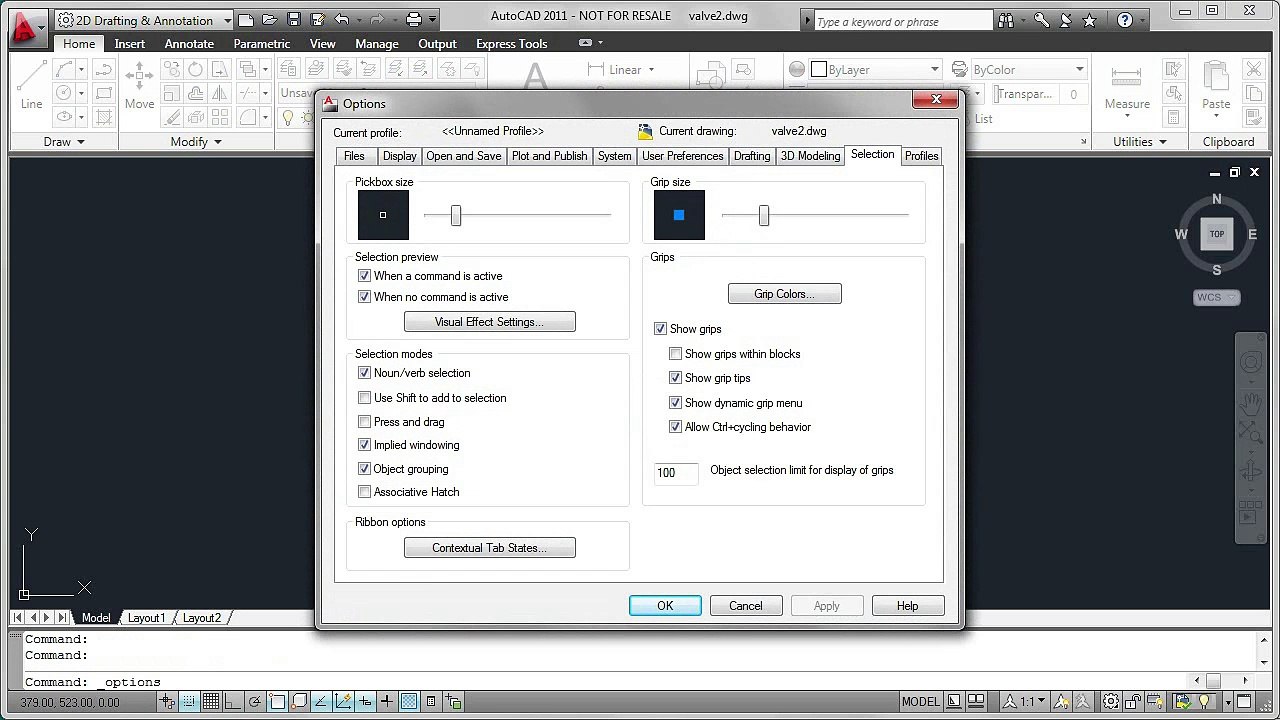
Task: Click the Grip size slider handle
Action: pos(763,215)
